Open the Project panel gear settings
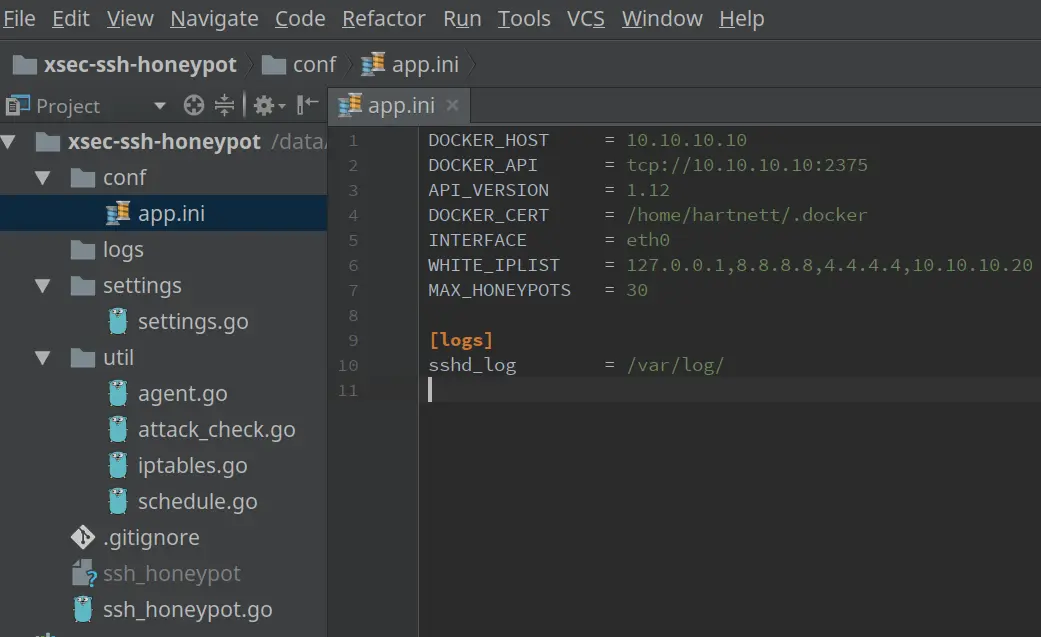The height and width of the screenshot is (637, 1041). pyautogui.click(x=268, y=106)
